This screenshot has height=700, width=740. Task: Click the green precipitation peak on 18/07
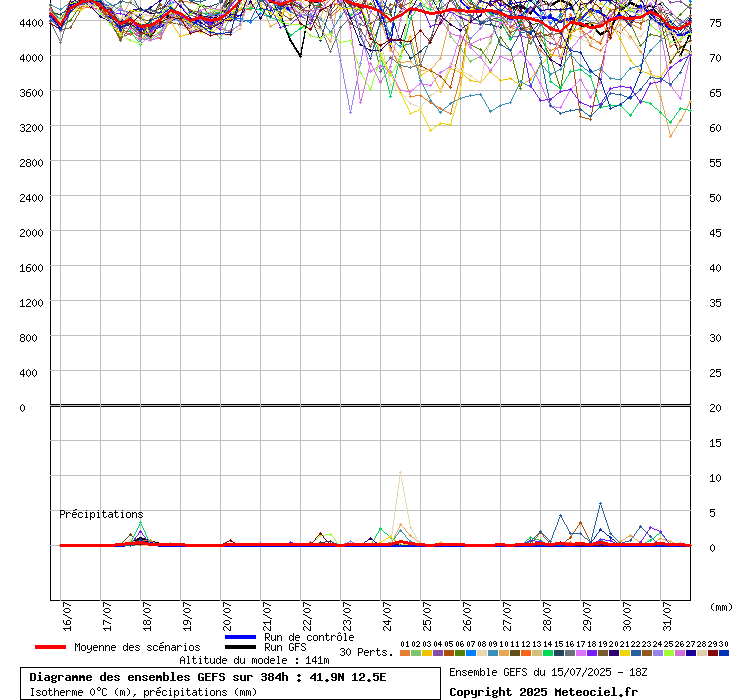click(x=141, y=523)
